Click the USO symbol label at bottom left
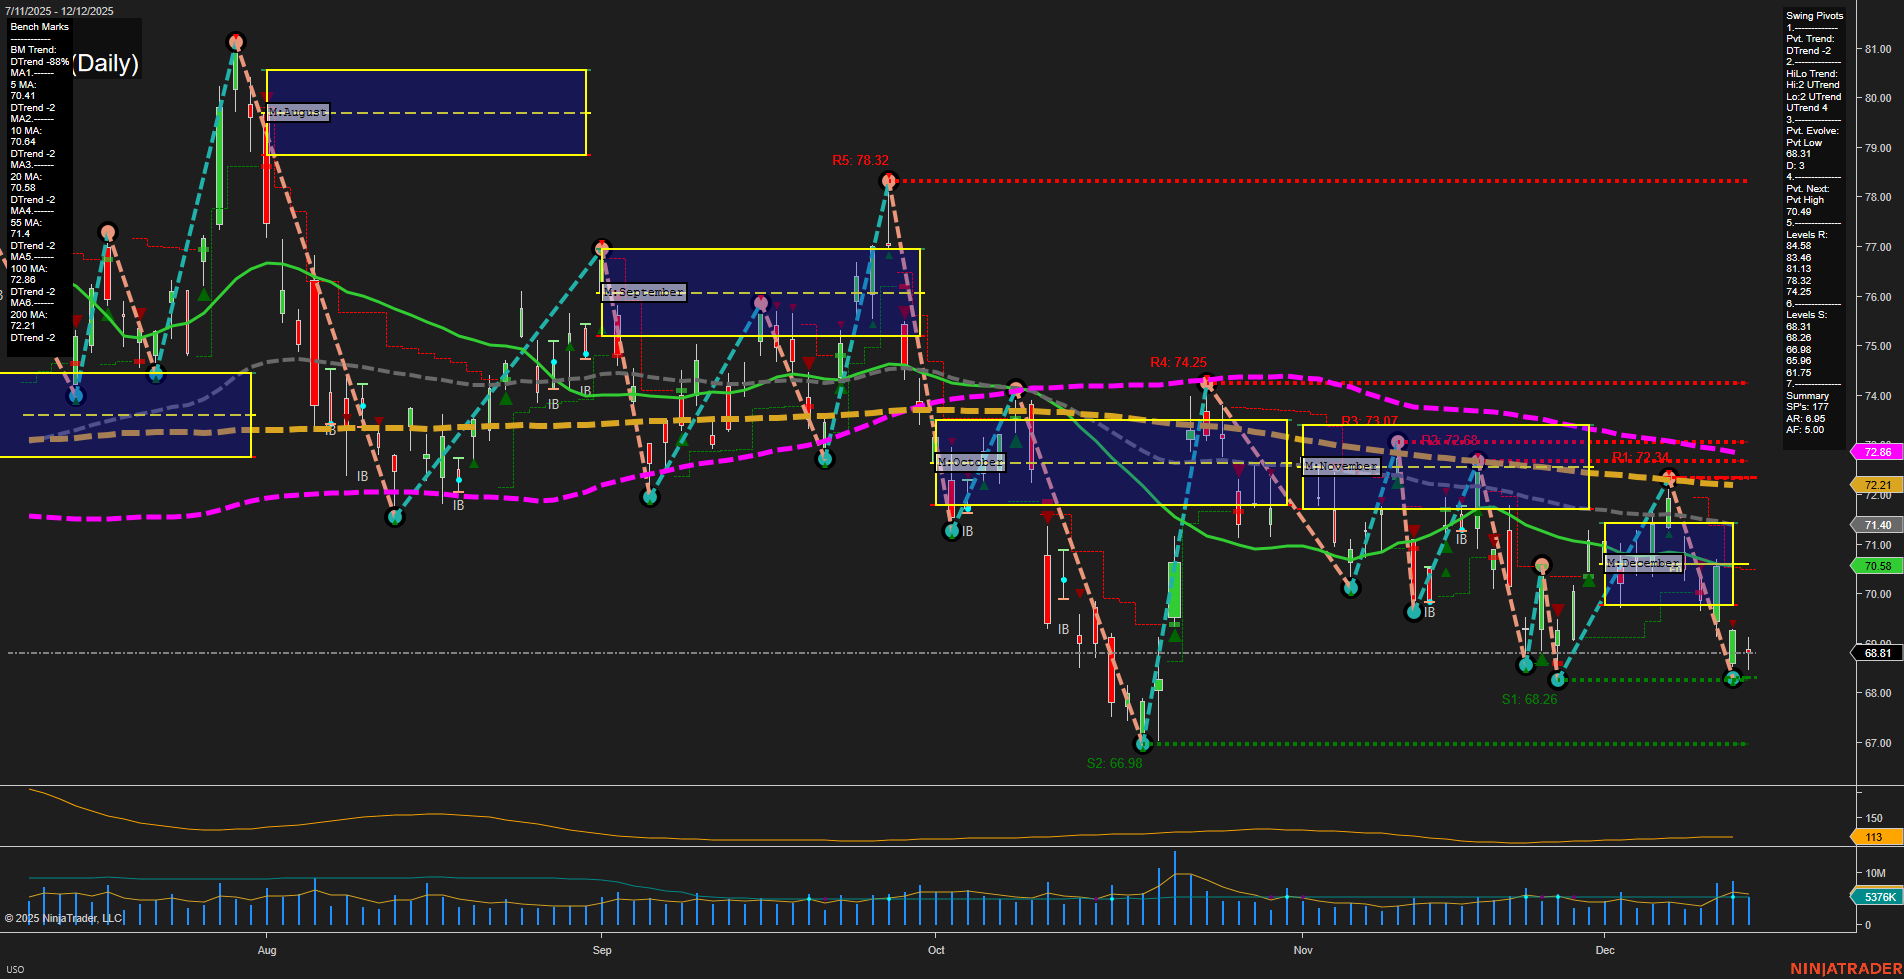Viewport: 1904px width, 979px height. click(x=17, y=969)
